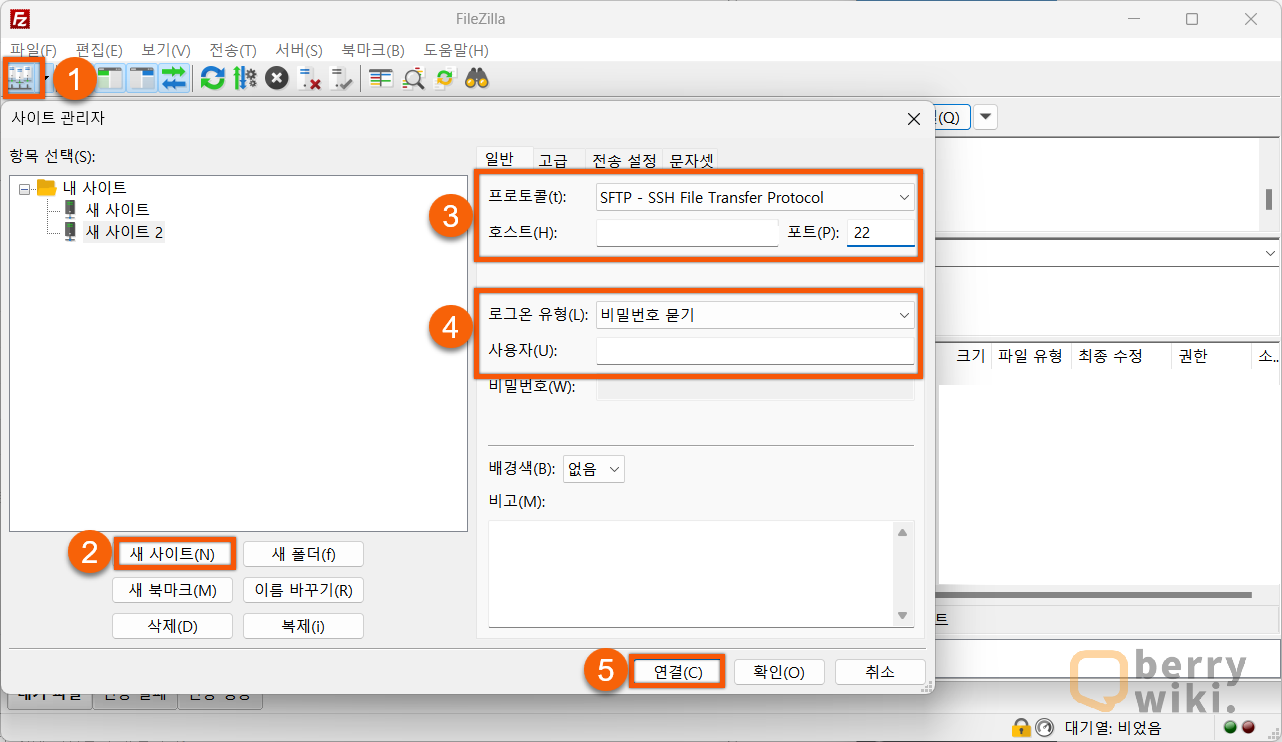
Task: Select 새 사이트 in the site tree
Action: pos(117,209)
